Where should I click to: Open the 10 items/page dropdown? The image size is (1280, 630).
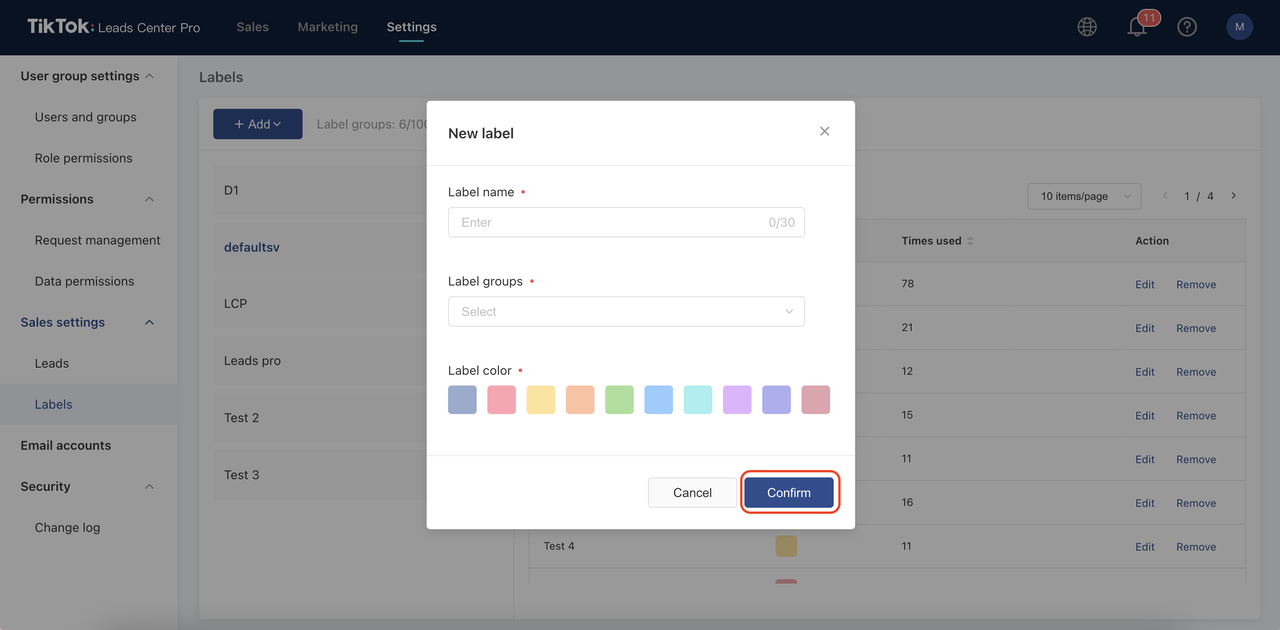coord(1084,196)
